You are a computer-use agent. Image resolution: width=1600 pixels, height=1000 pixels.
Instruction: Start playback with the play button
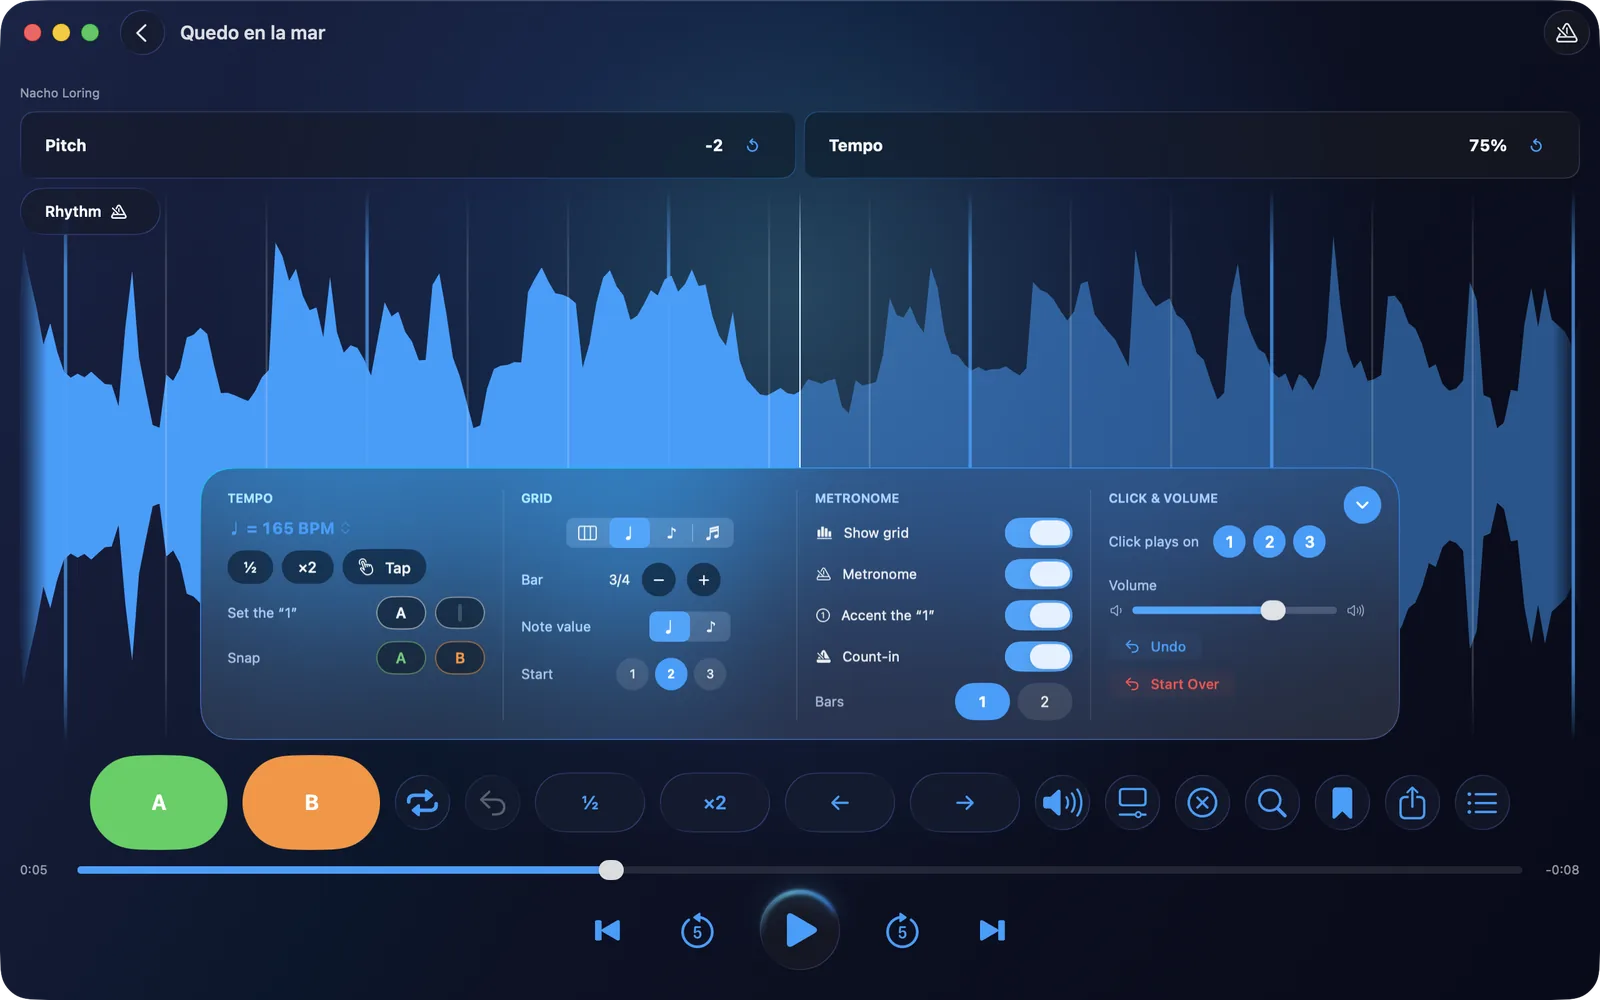[x=800, y=930]
